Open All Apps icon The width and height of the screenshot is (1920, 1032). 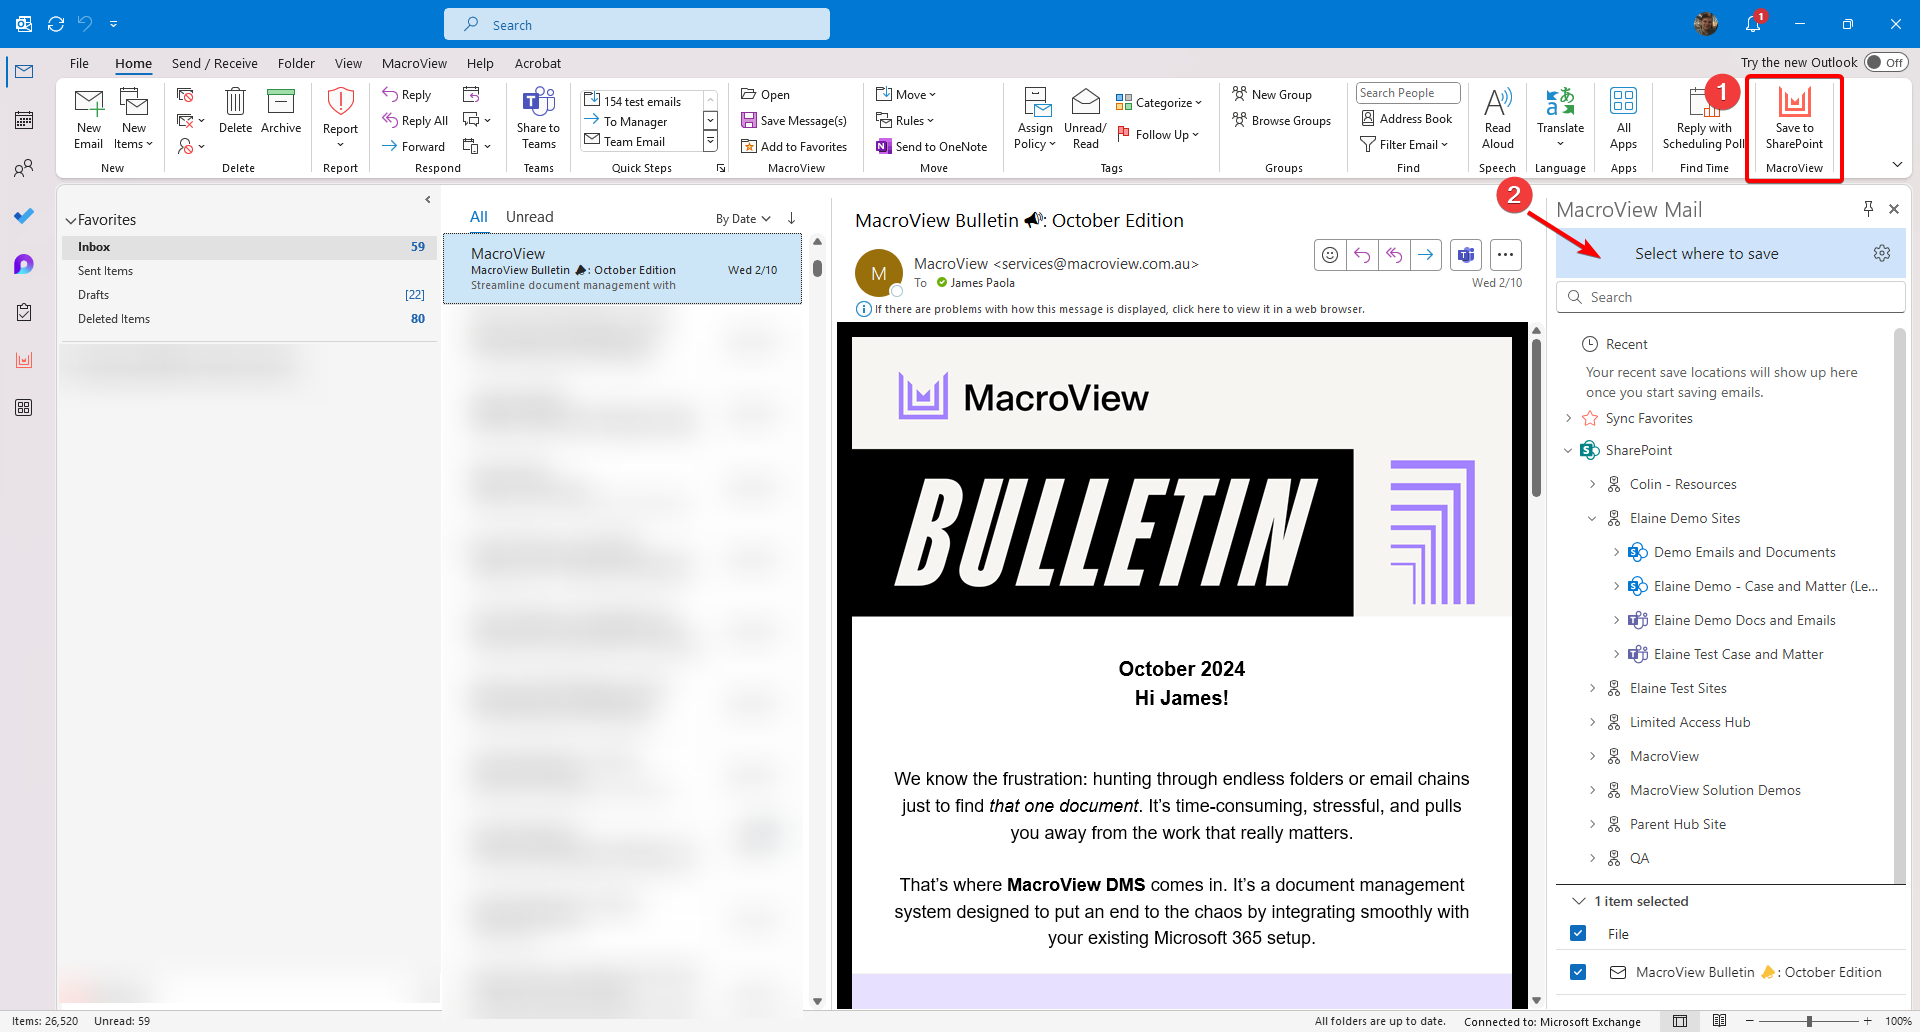[x=1623, y=118]
